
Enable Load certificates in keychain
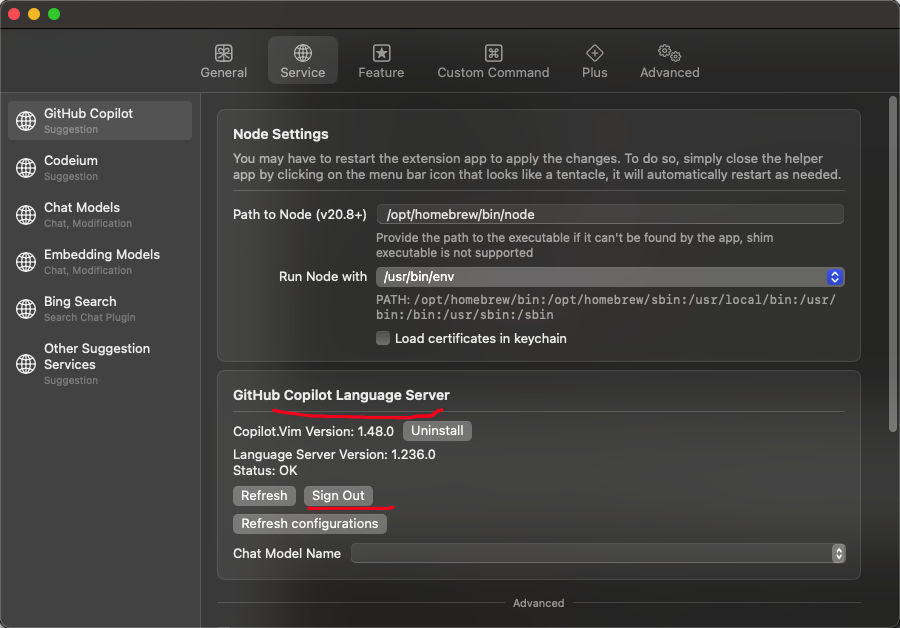click(x=383, y=338)
